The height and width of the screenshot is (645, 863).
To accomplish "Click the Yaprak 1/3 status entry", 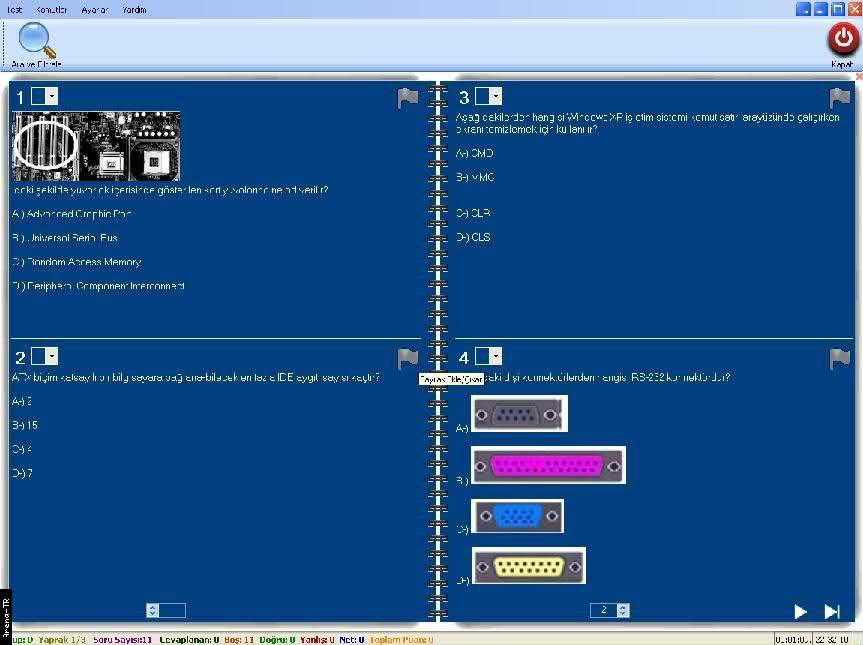I will tap(62, 639).
